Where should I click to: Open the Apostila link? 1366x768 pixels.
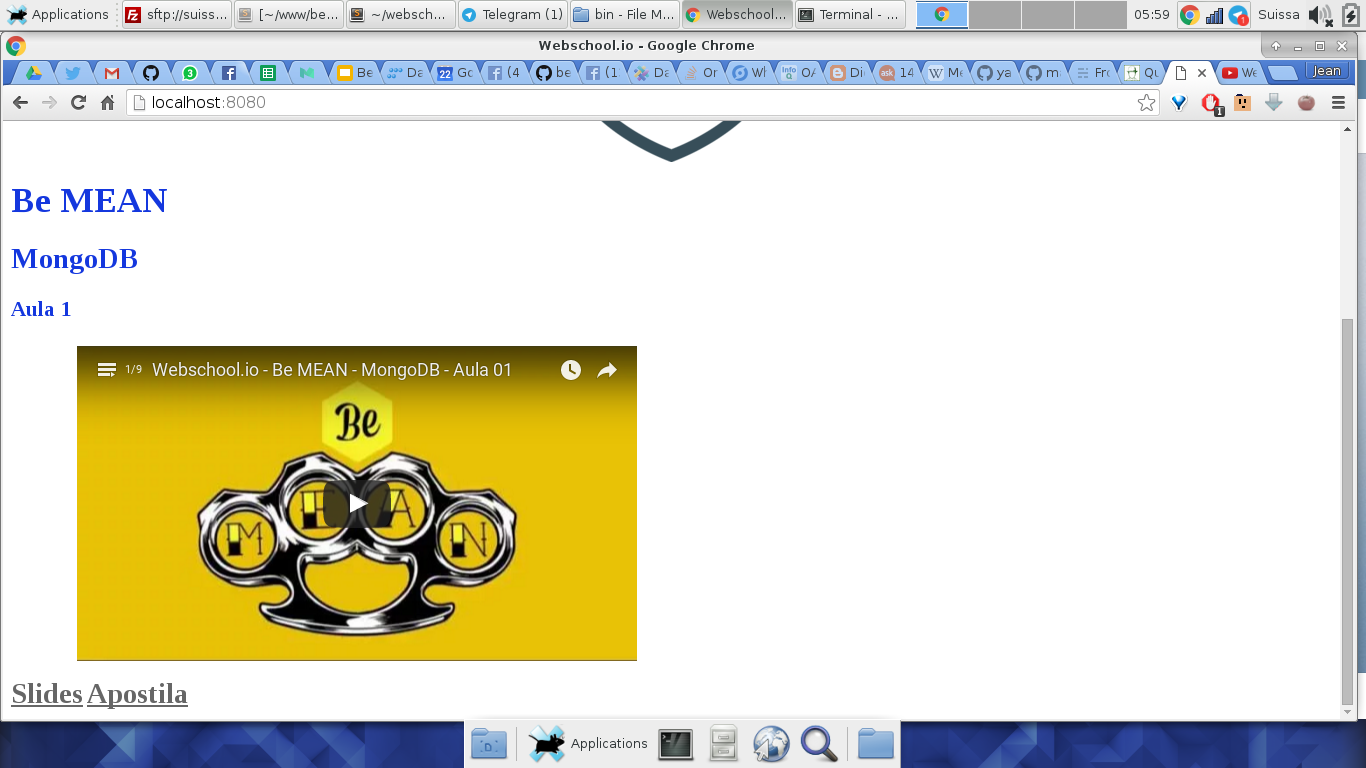137,693
